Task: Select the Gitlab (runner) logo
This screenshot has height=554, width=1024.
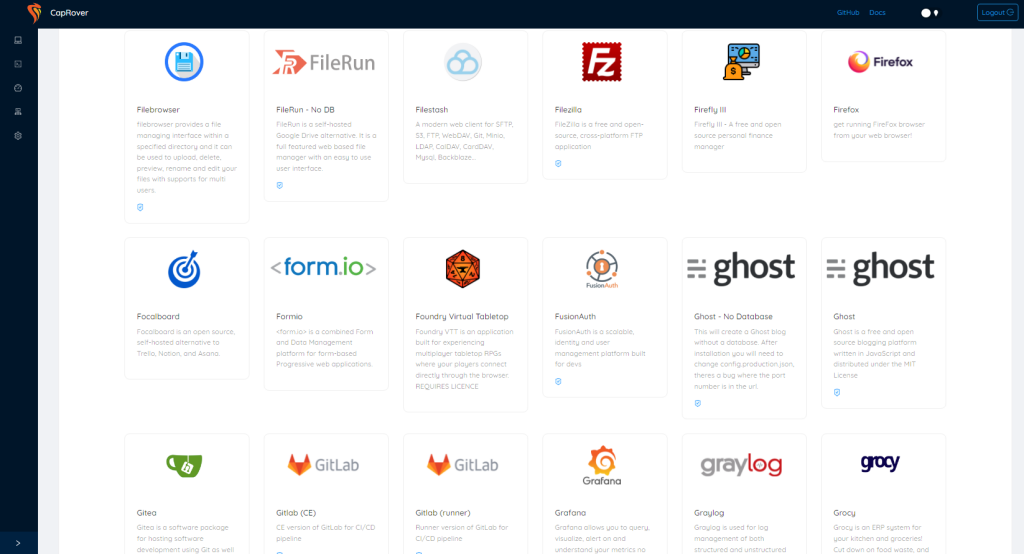Action: pyautogui.click(x=463, y=465)
